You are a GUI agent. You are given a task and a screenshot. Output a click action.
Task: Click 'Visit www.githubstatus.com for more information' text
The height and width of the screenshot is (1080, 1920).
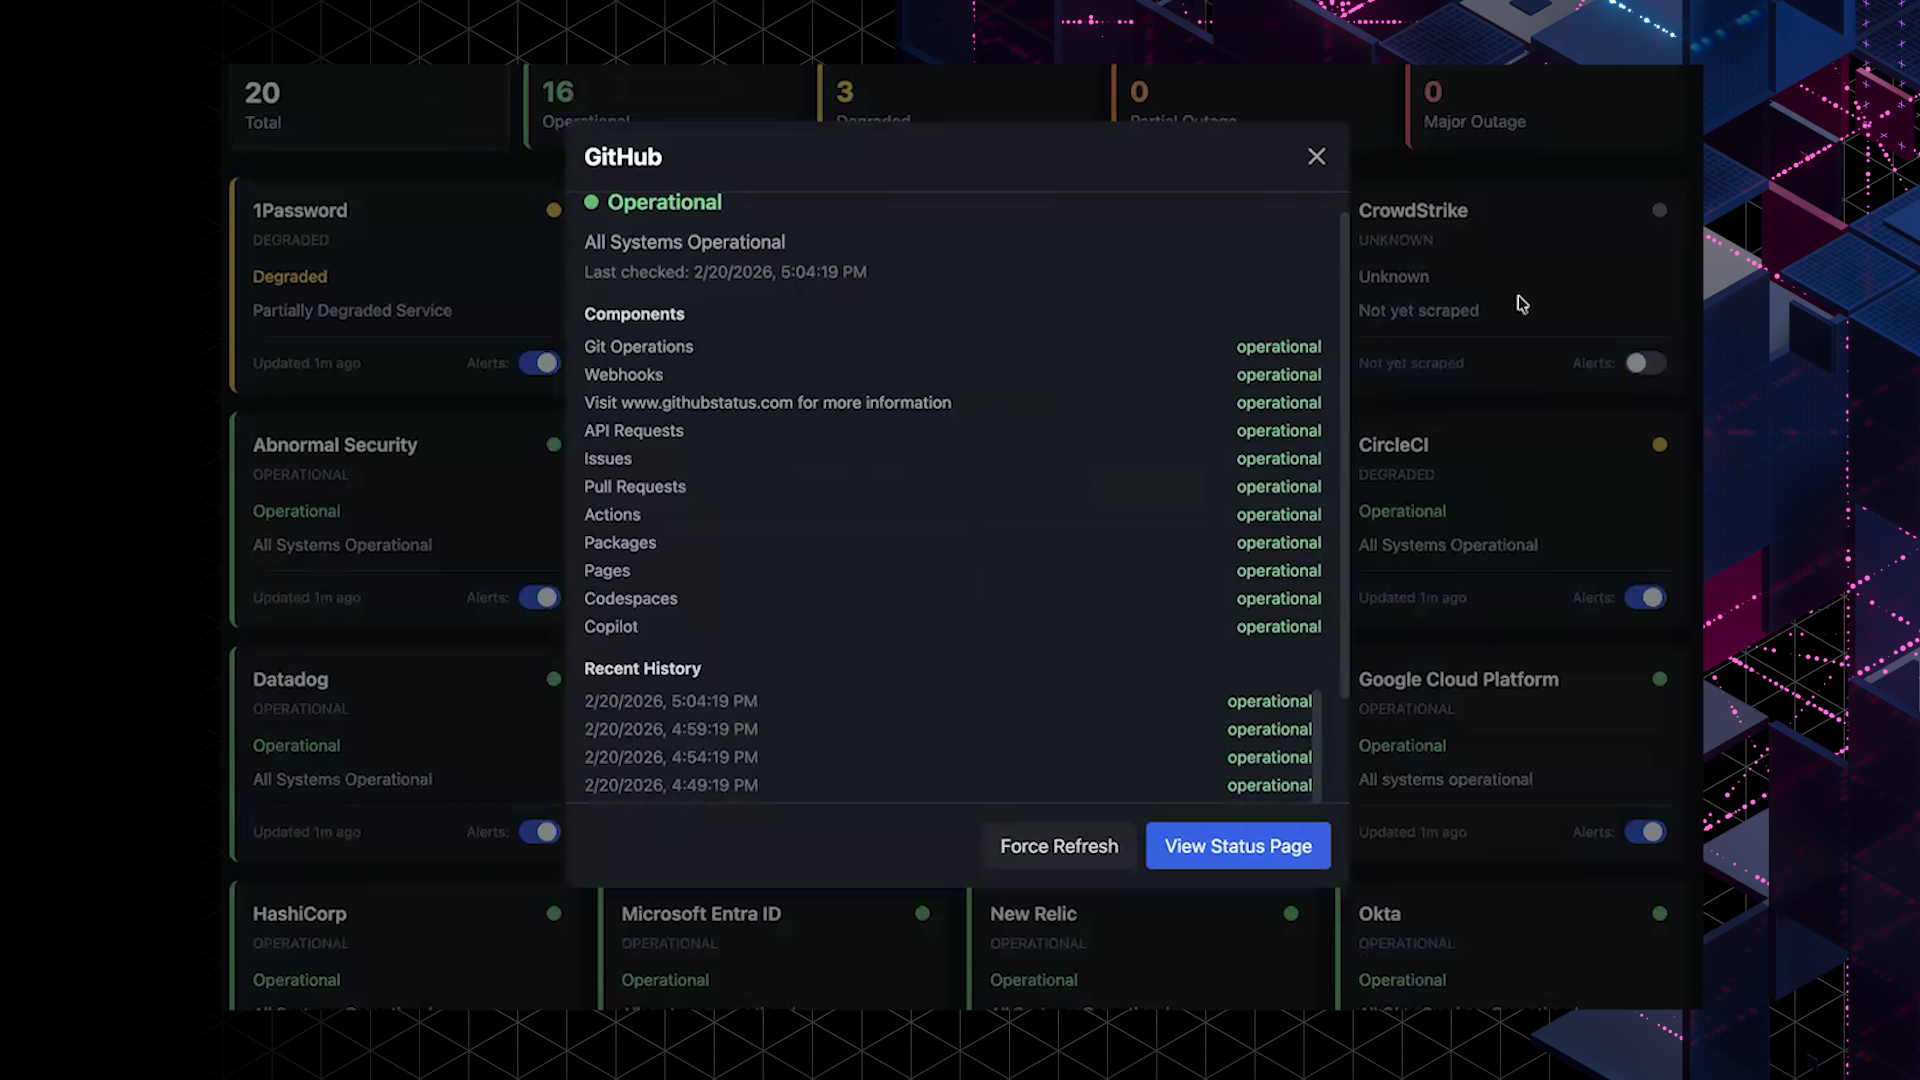click(x=767, y=403)
